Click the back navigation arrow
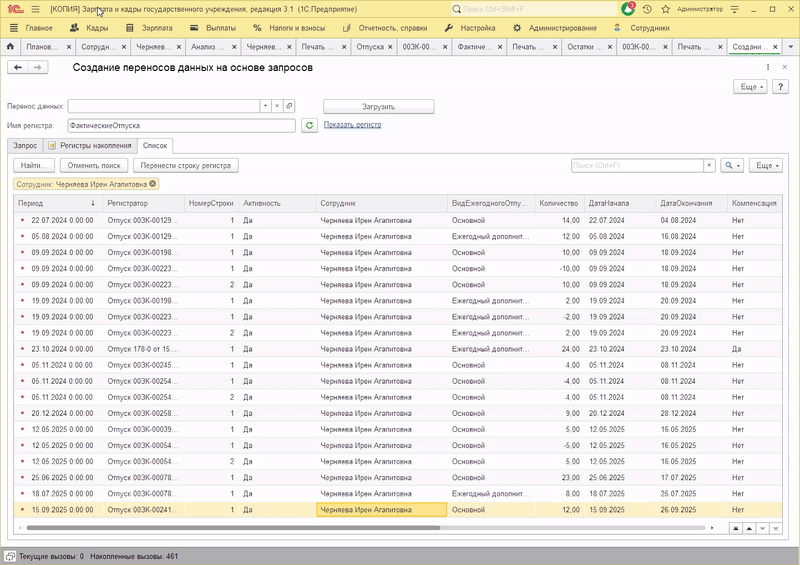The height and width of the screenshot is (565, 800). tap(17, 67)
